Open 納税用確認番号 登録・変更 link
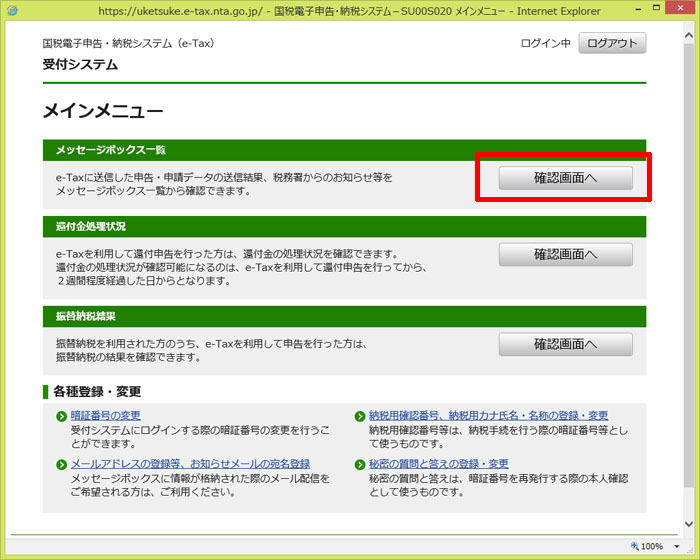This screenshot has width=700, height=560. [x=488, y=416]
